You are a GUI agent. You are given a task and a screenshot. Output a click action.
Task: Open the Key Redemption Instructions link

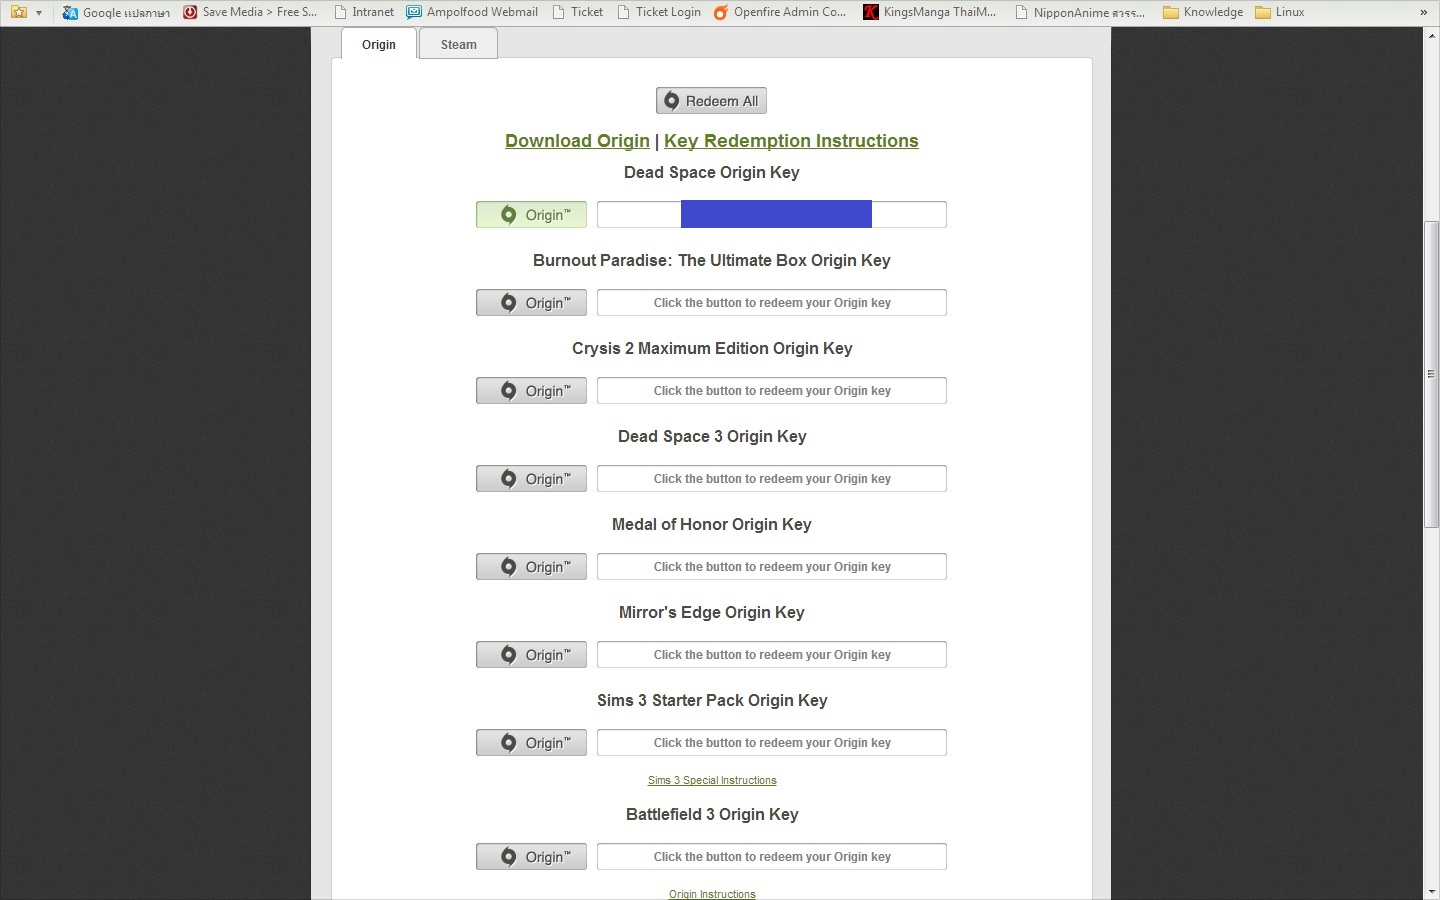click(x=791, y=141)
